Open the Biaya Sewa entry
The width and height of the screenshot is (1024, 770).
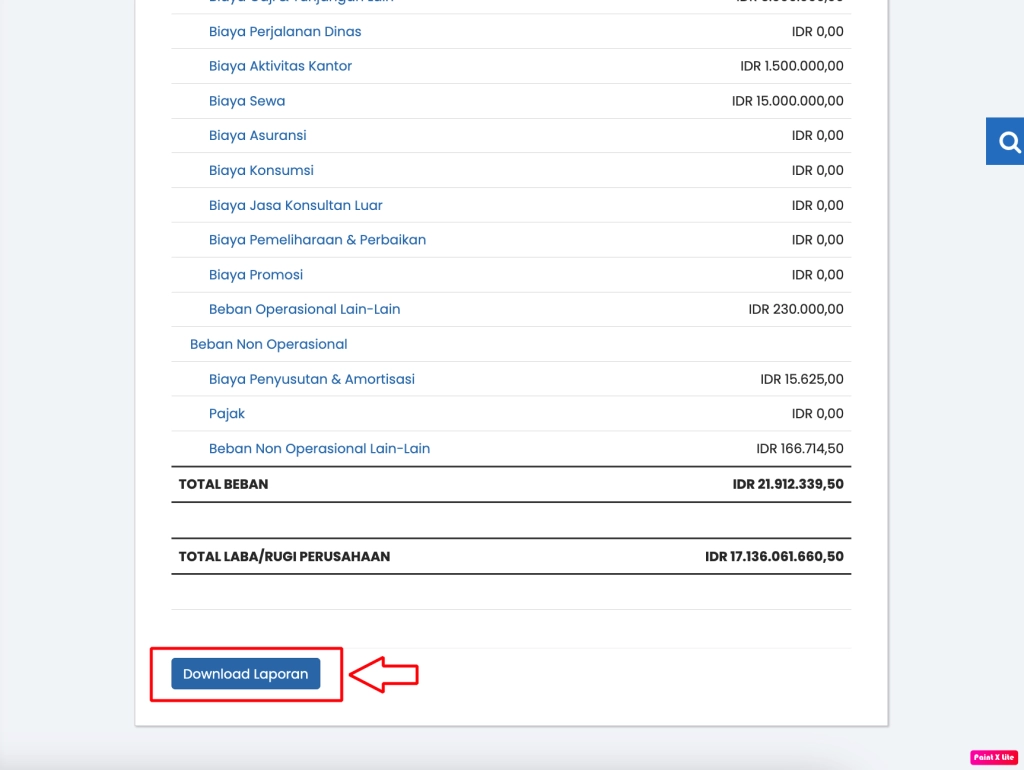click(247, 100)
